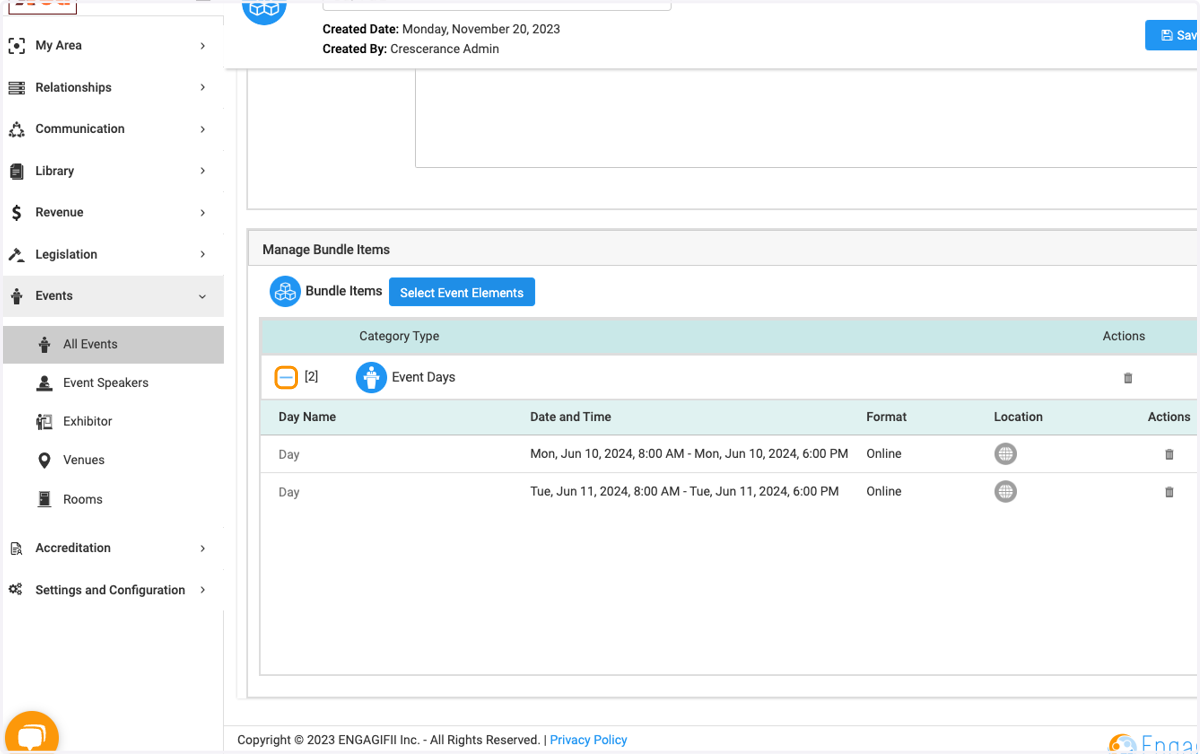1200x754 pixels.
Task: Click the All Events podium icon
Action: [x=44, y=344]
